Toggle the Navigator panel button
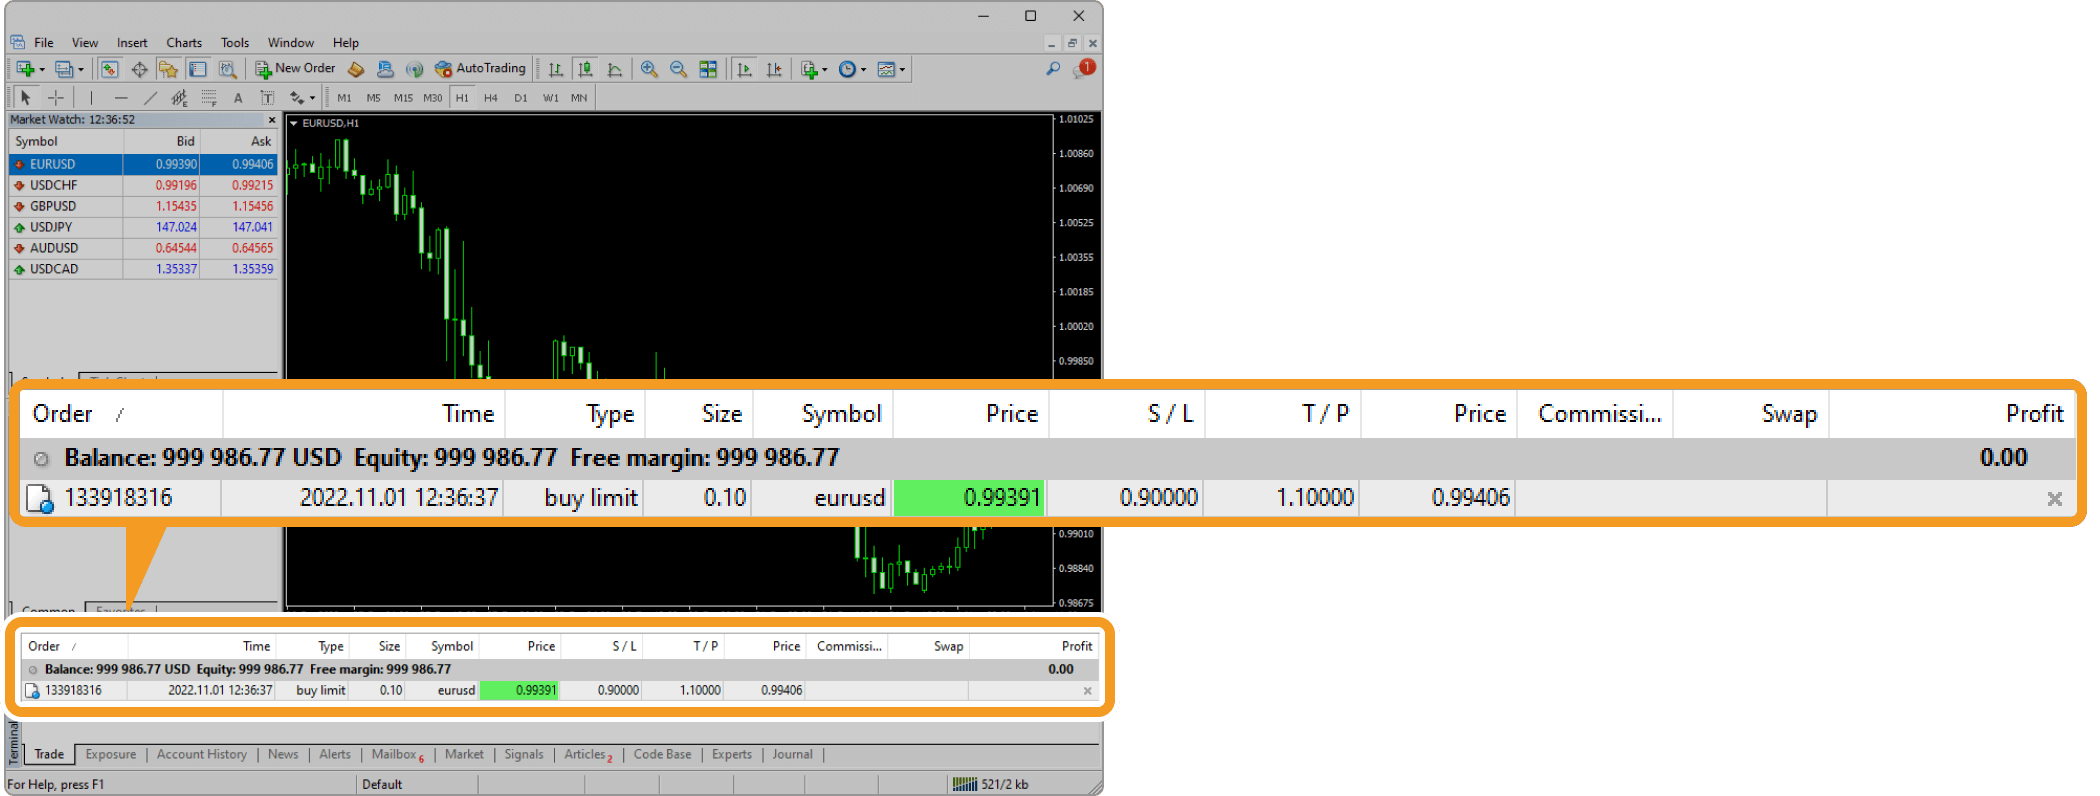Image resolution: width=2100 pixels, height=796 pixels. click(169, 69)
